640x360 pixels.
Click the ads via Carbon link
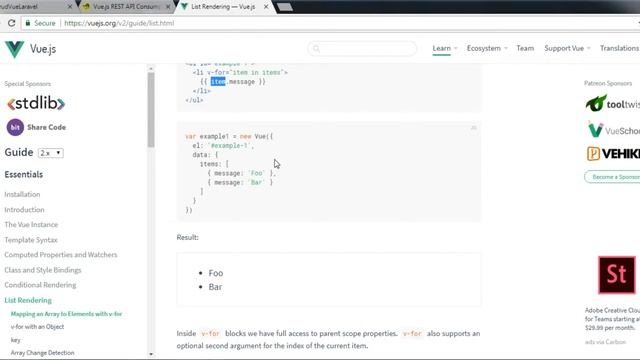click(605, 342)
